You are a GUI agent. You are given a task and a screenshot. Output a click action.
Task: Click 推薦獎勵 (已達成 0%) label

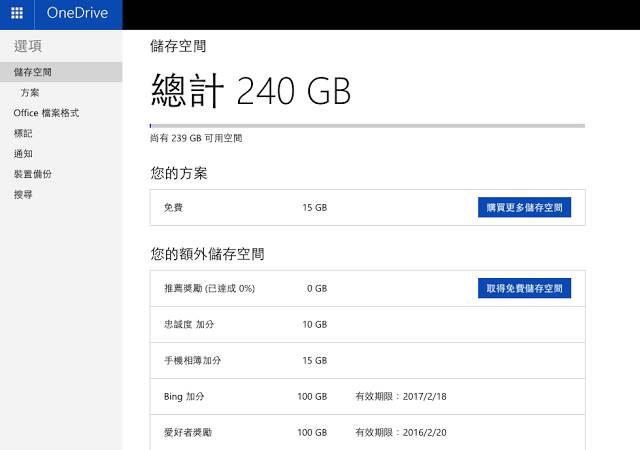coord(209,288)
